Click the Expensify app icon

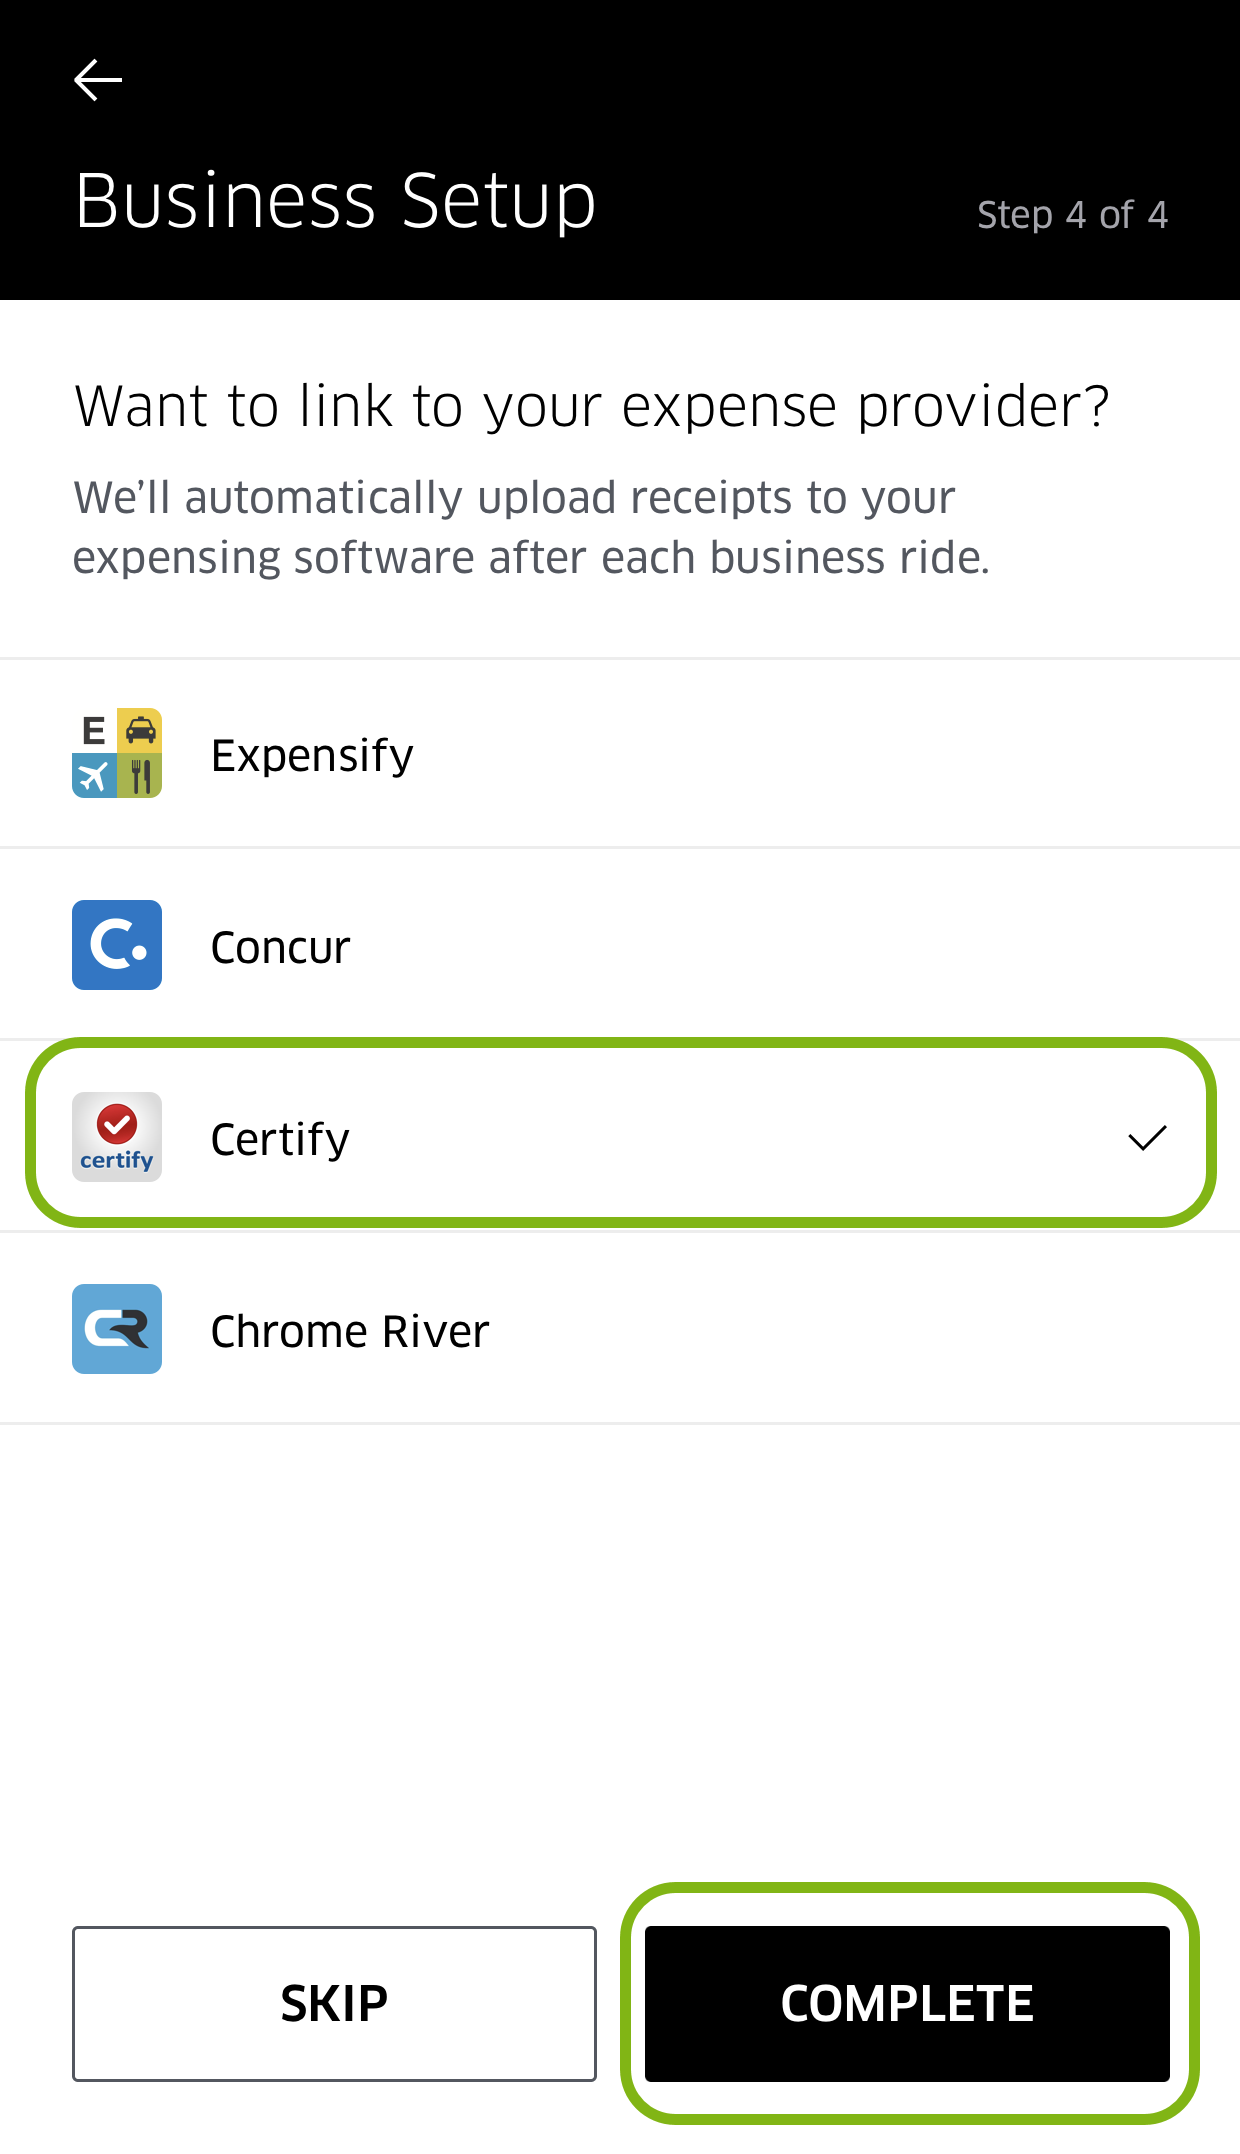(x=117, y=753)
